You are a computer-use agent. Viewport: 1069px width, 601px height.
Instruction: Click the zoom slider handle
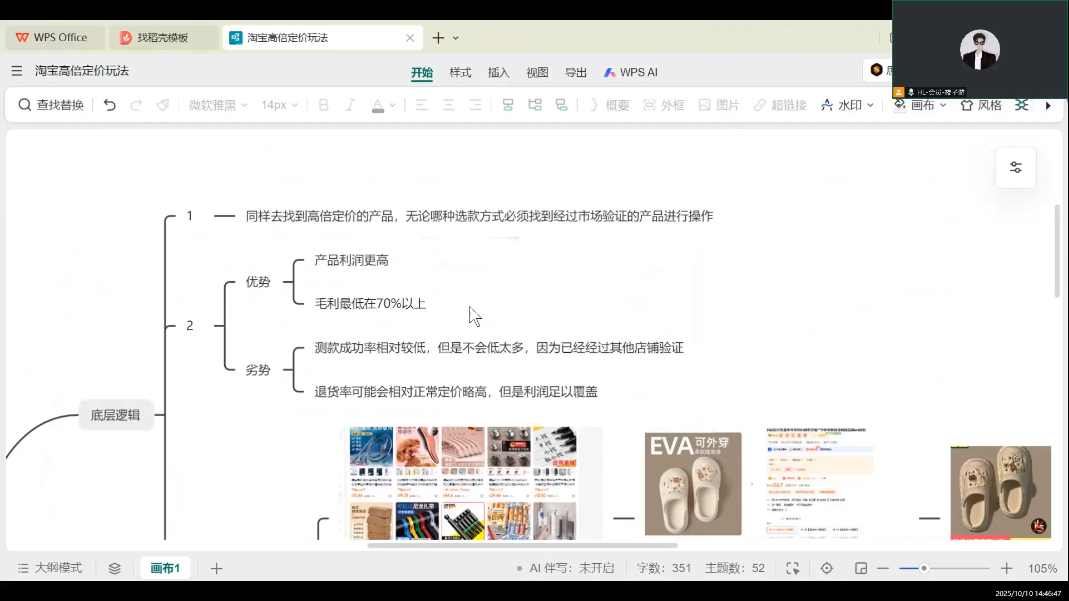pos(924,568)
